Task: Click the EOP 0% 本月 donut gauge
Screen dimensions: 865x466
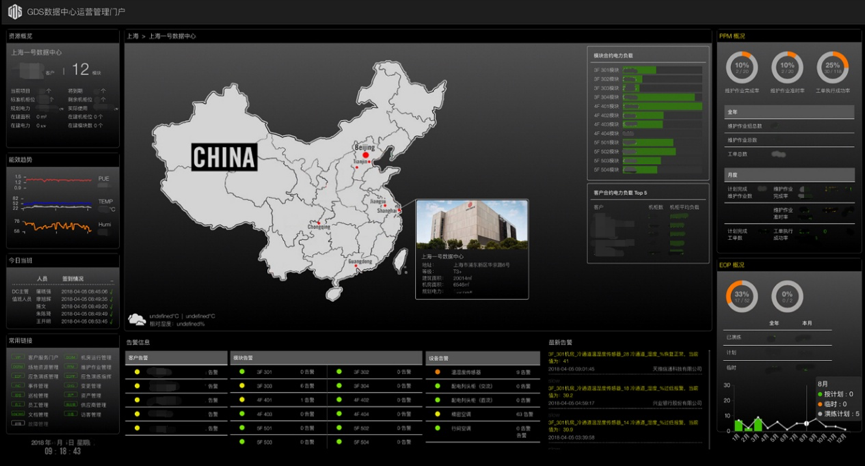Action: [x=787, y=296]
